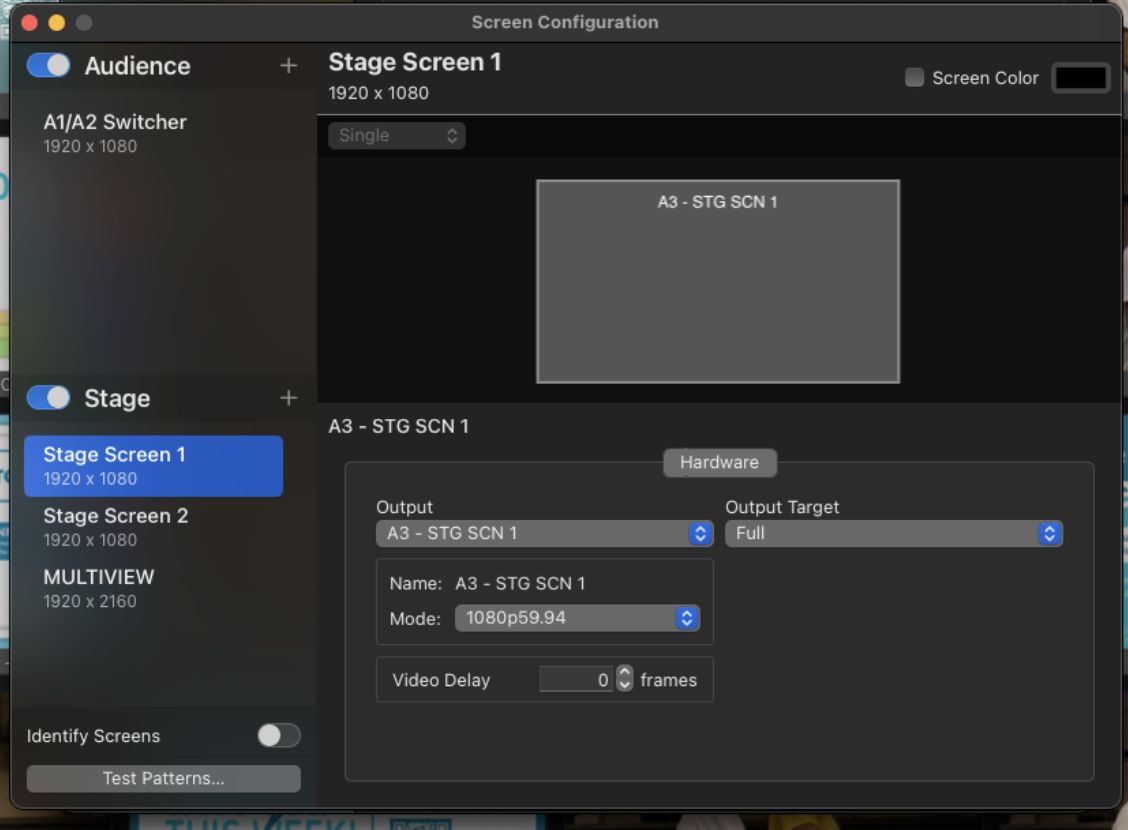
Task: Select the Hardware tab
Action: 719,462
